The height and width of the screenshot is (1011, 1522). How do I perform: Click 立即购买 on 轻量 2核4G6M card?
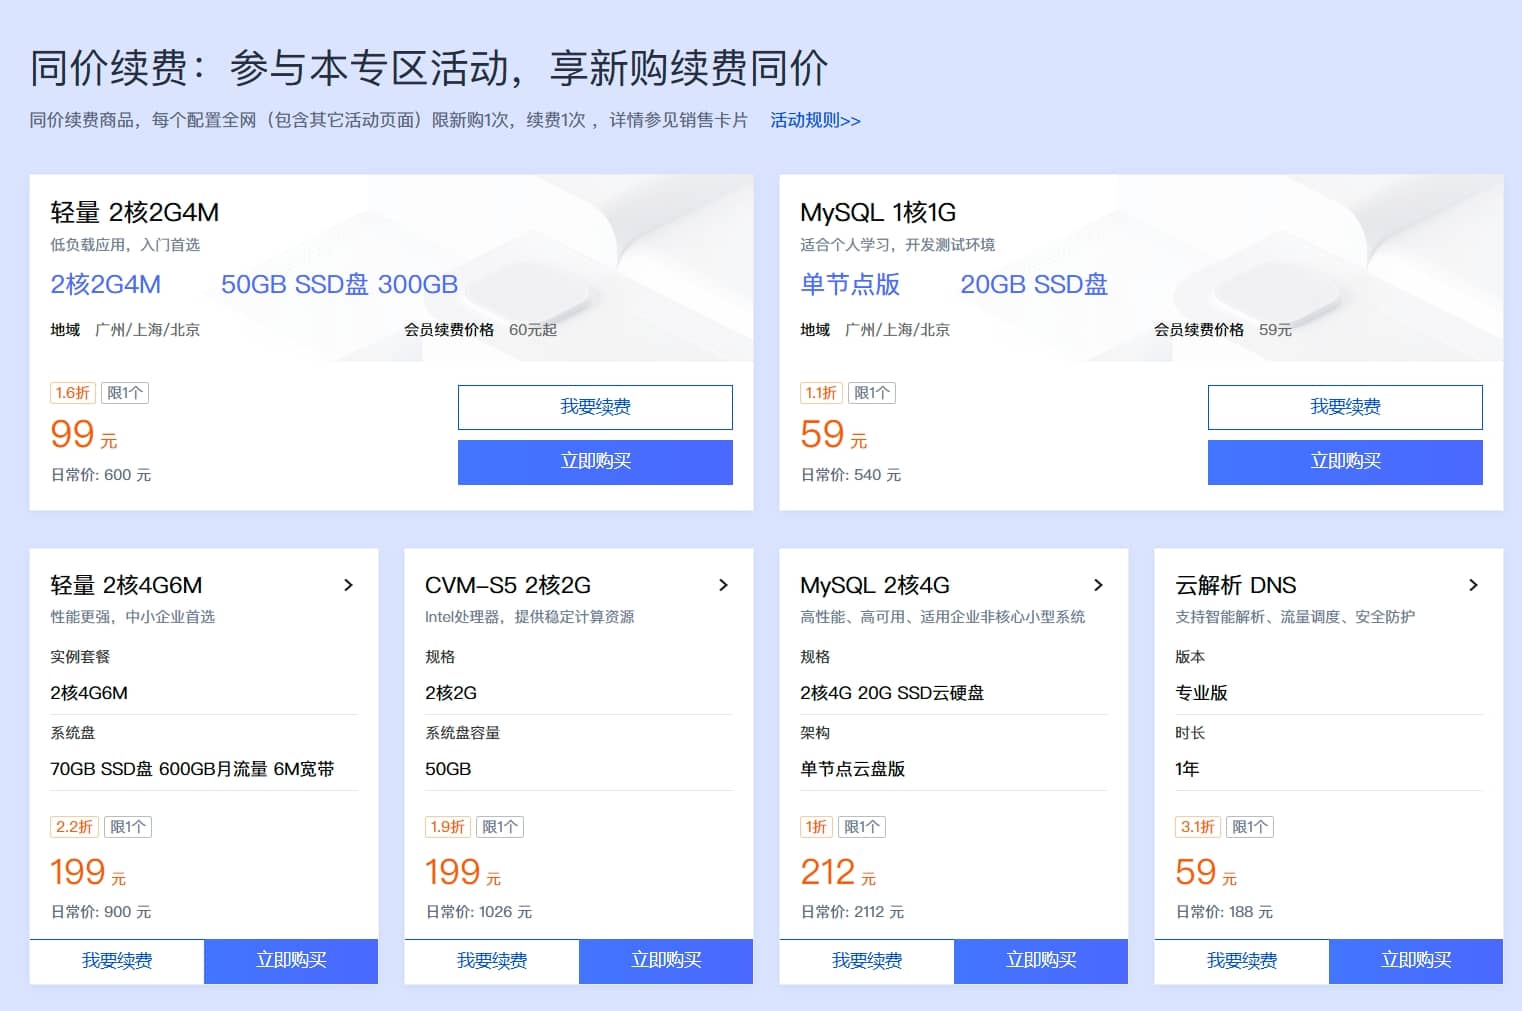[x=291, y=961]
